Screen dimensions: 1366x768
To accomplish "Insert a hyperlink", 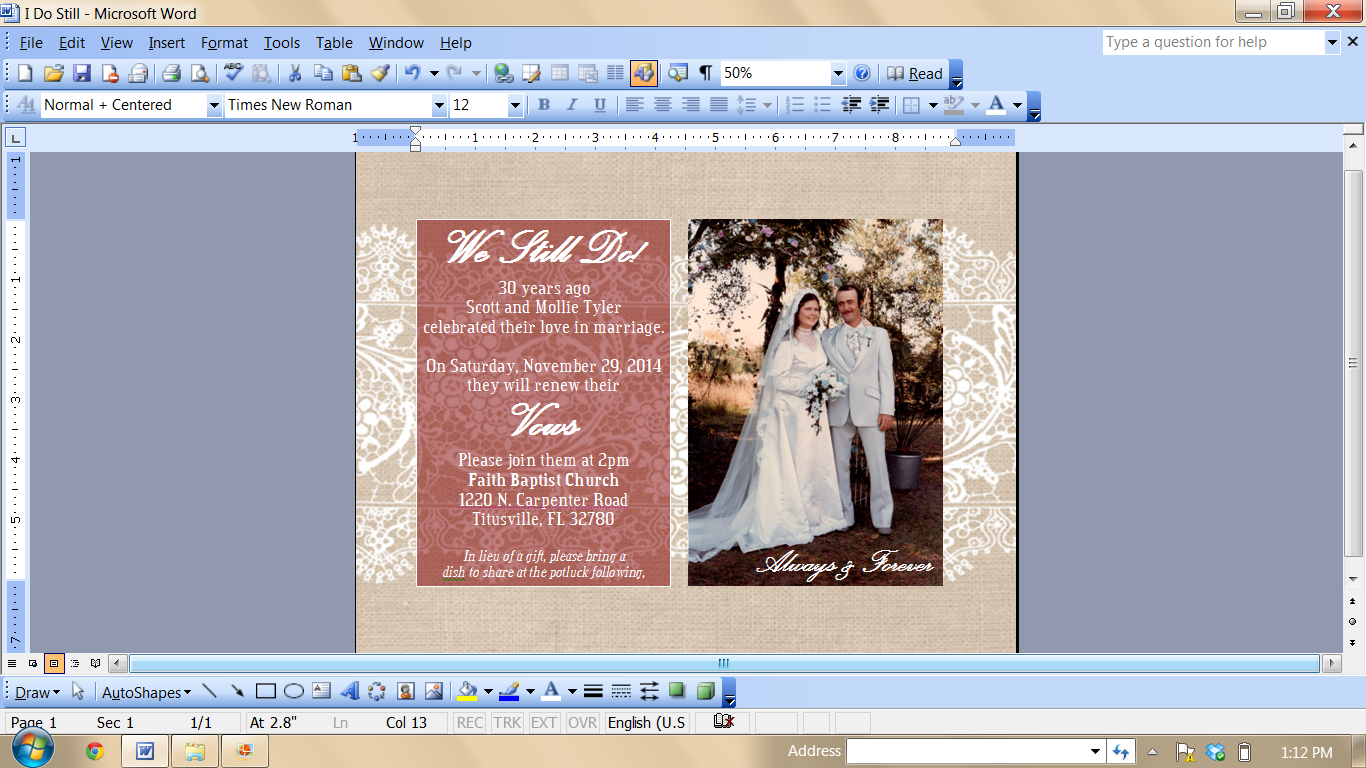I will 503,73.
